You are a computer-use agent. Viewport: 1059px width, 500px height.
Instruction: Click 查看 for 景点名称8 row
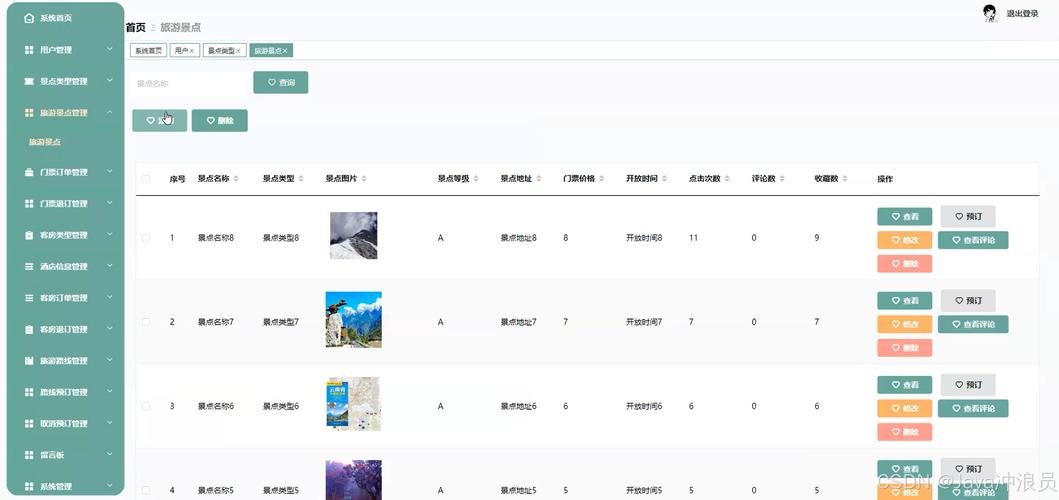904,216
